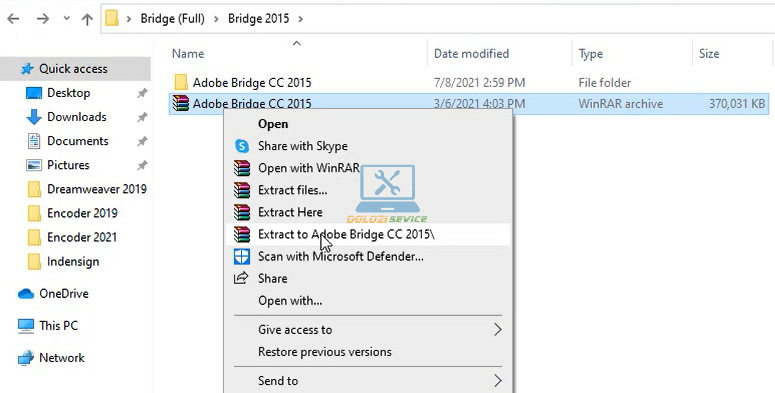The image size is (775, 393).
Task: Click the Share arrow icon
Action: (241, 278)
